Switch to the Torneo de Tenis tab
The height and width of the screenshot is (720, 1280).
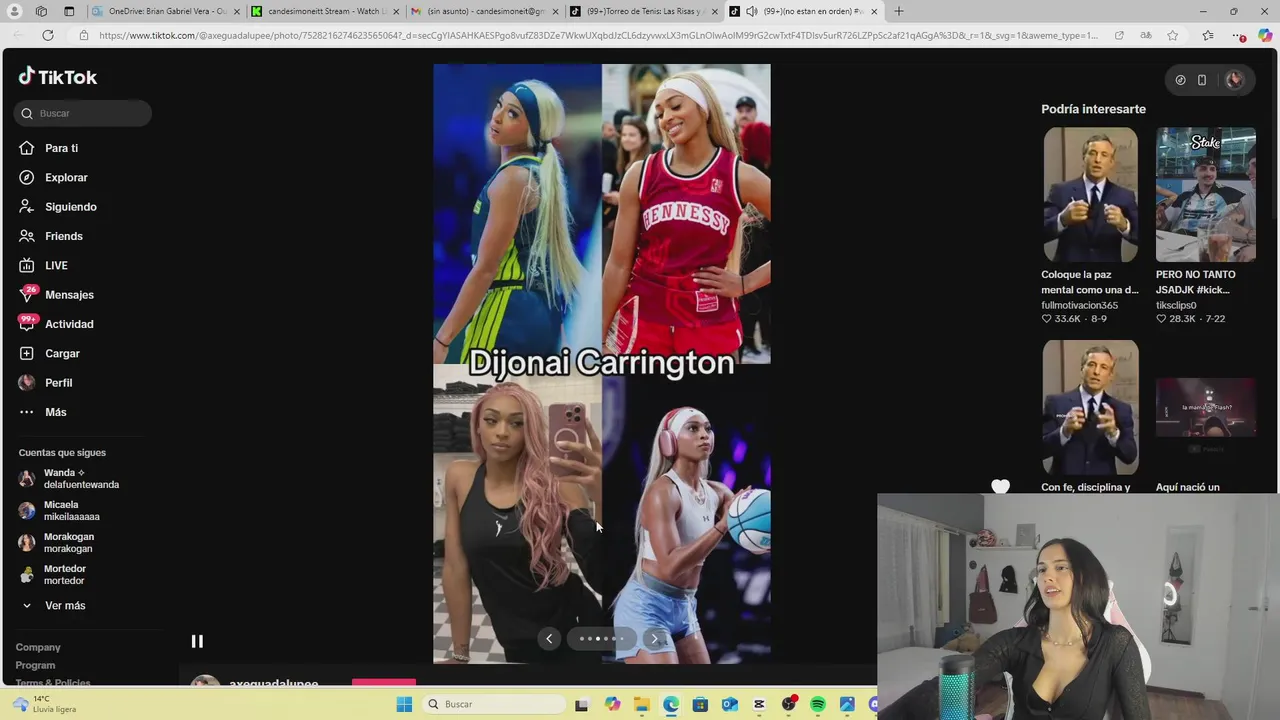click(644, 11)
